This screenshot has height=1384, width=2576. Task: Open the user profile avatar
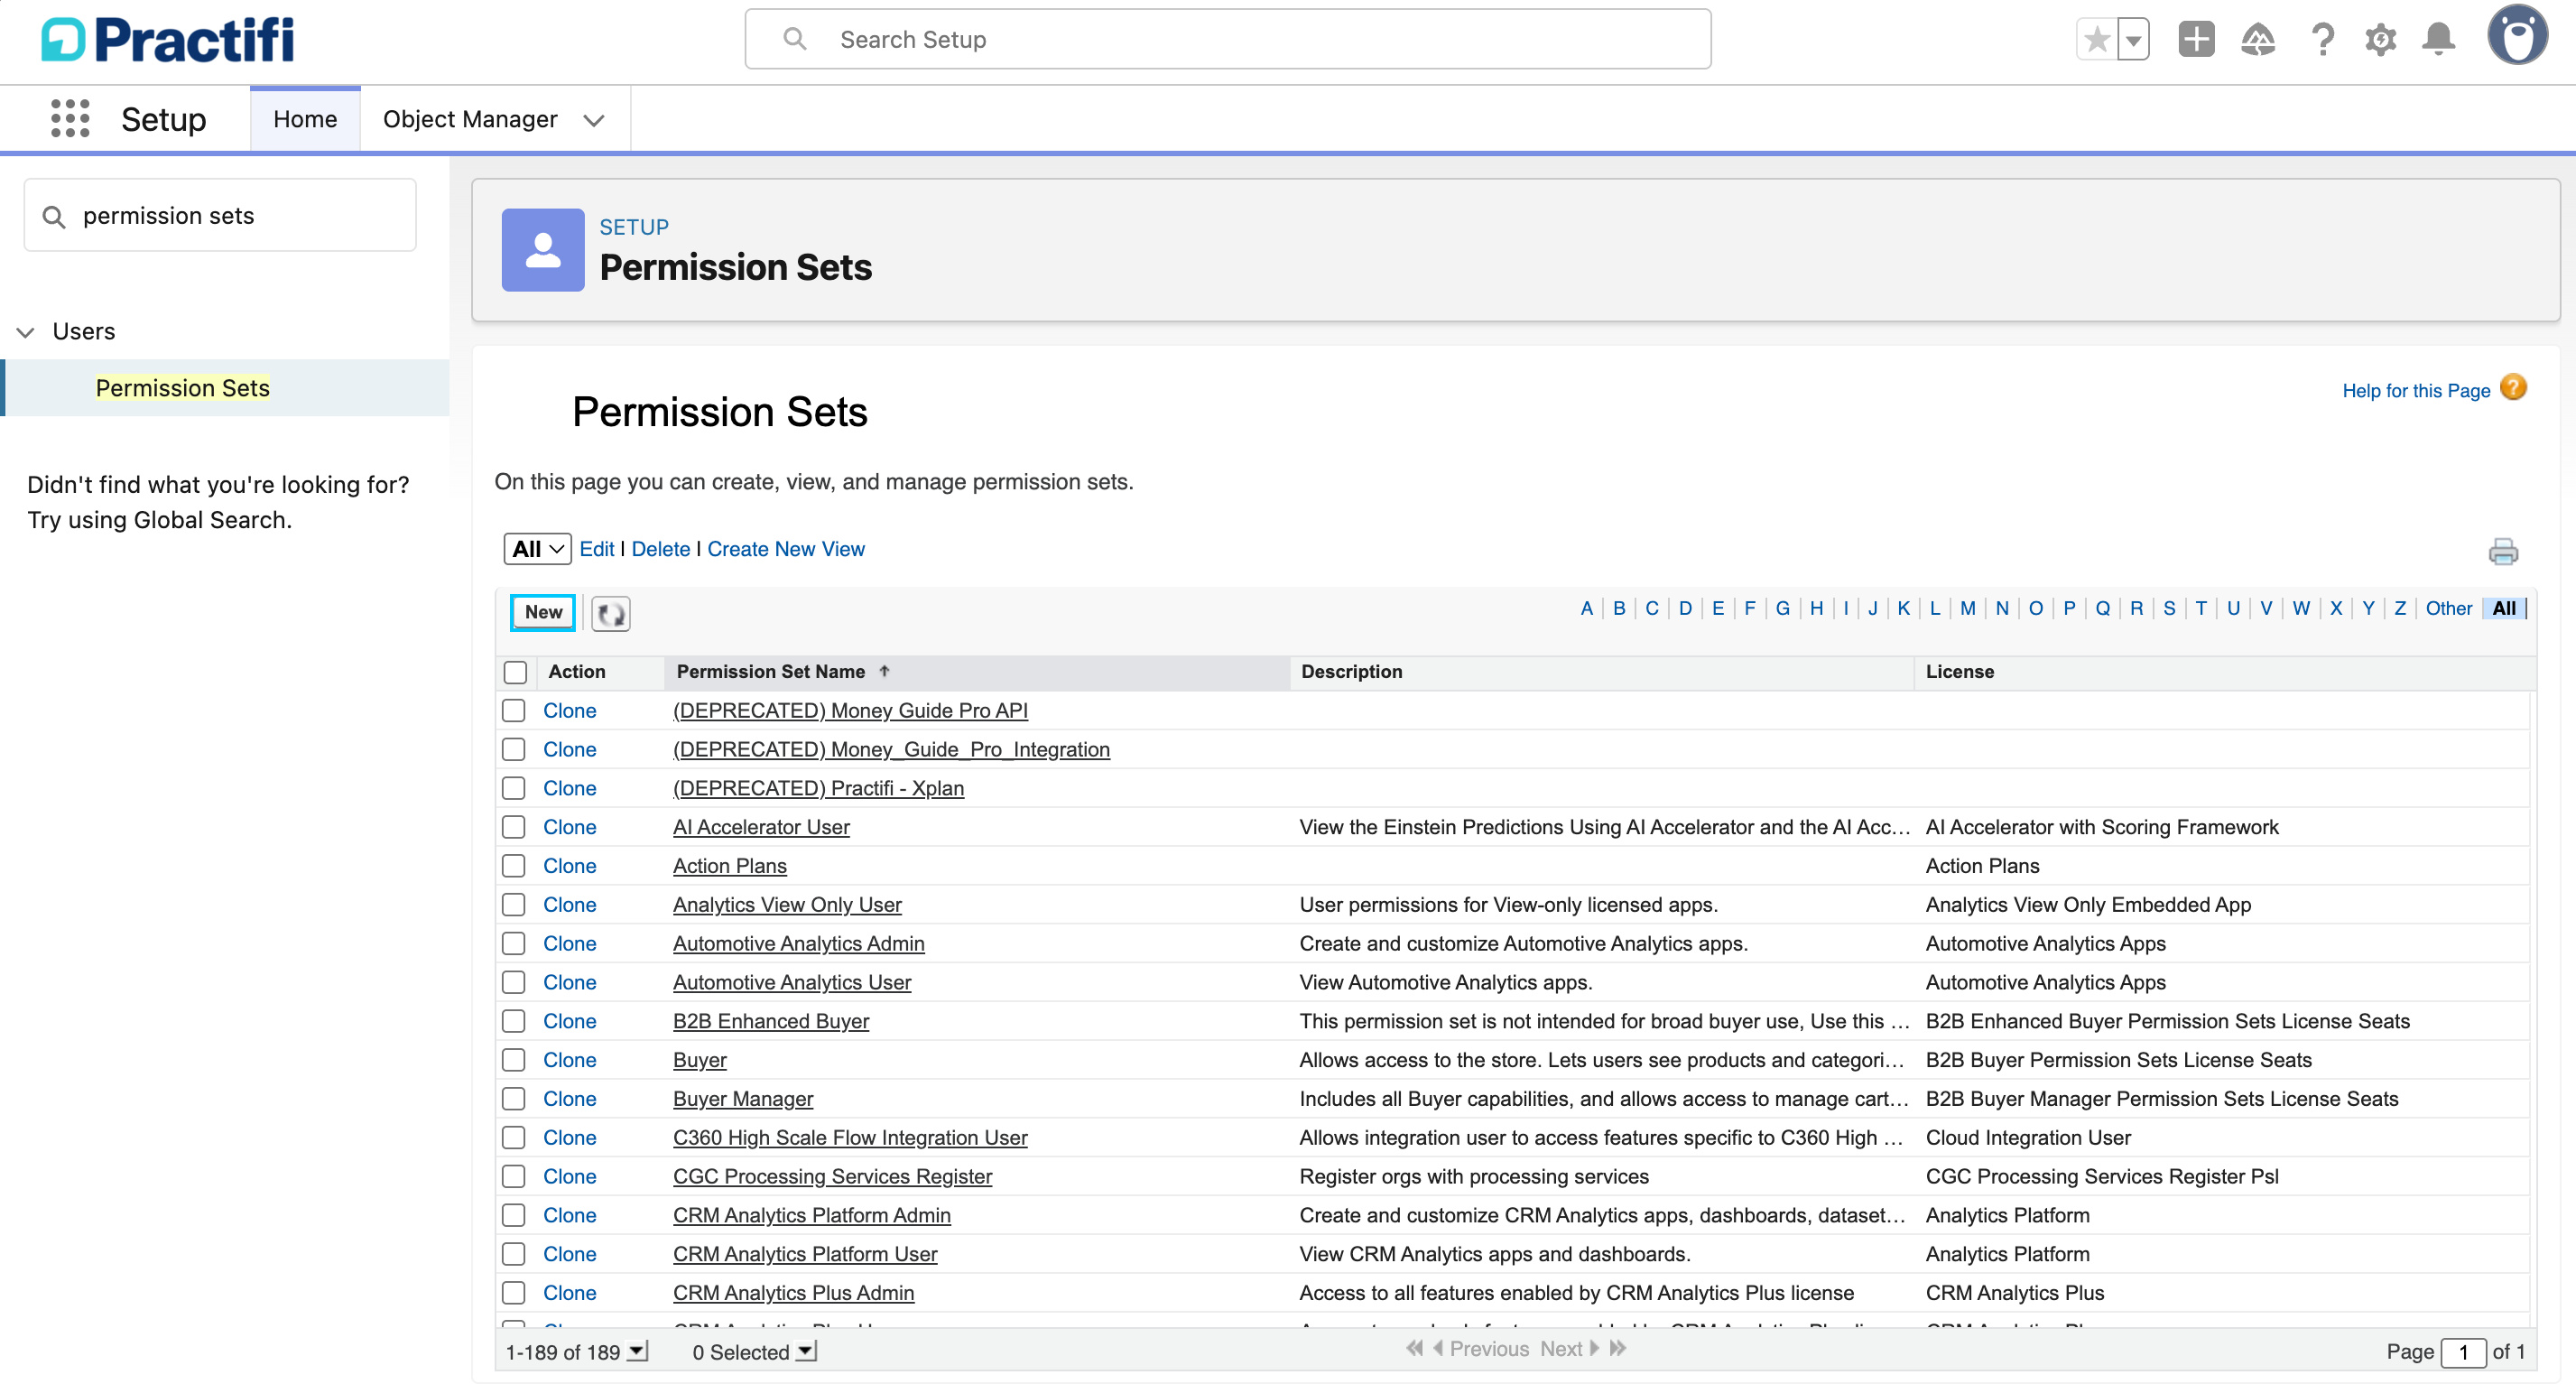click(2516, 35)
